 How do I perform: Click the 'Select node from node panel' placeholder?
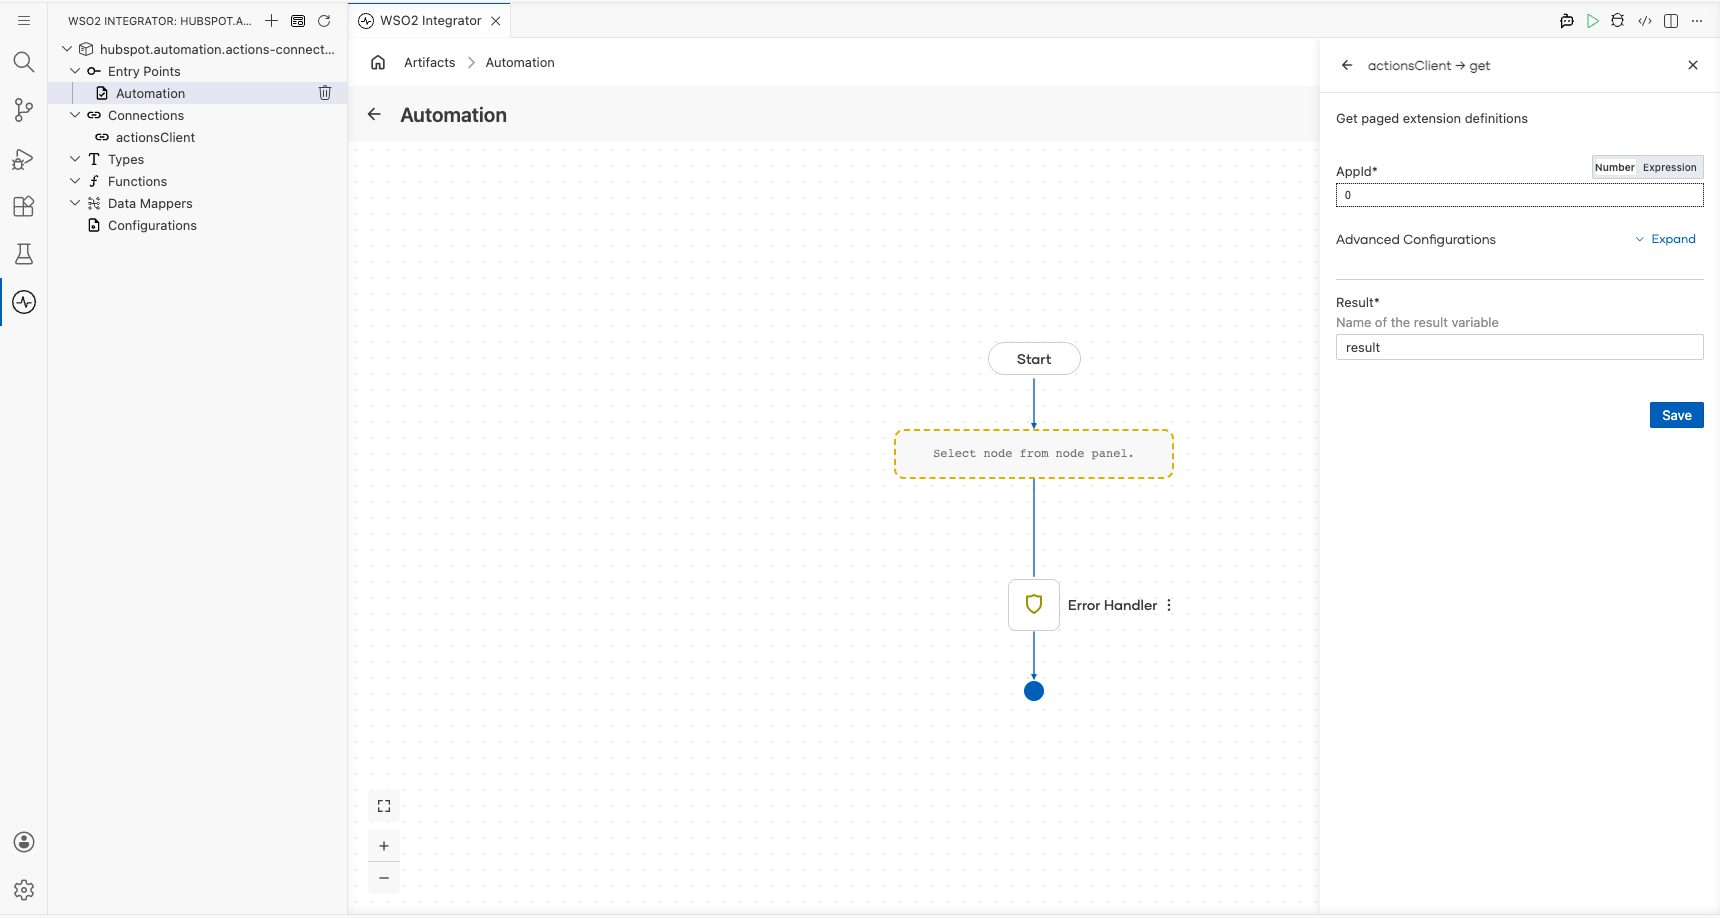point(1034,454)
